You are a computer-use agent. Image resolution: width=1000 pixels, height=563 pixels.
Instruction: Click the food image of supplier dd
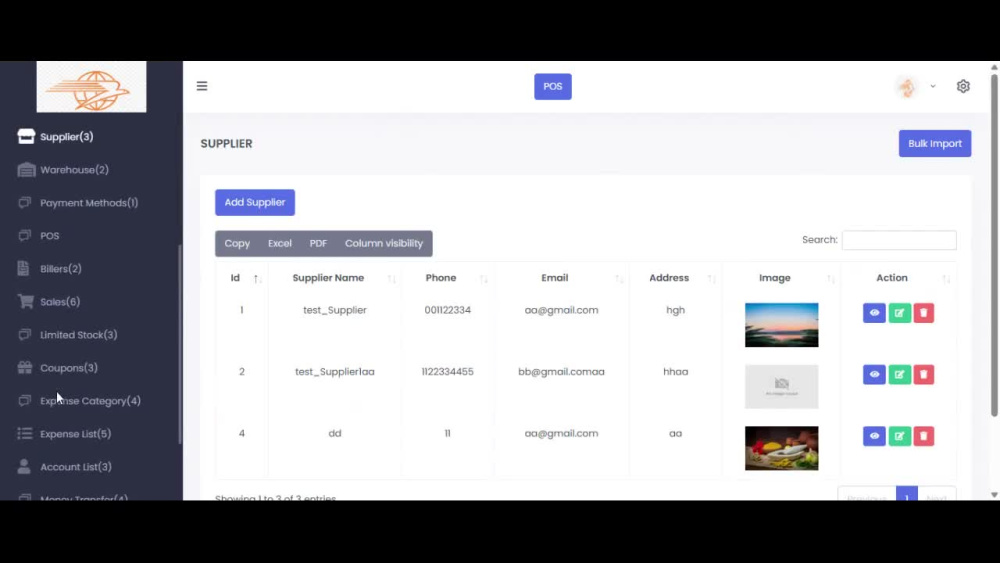coord(781,448)
